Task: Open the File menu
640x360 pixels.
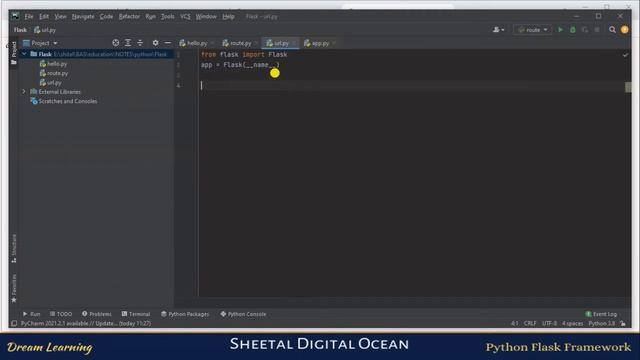Action: 29,17
